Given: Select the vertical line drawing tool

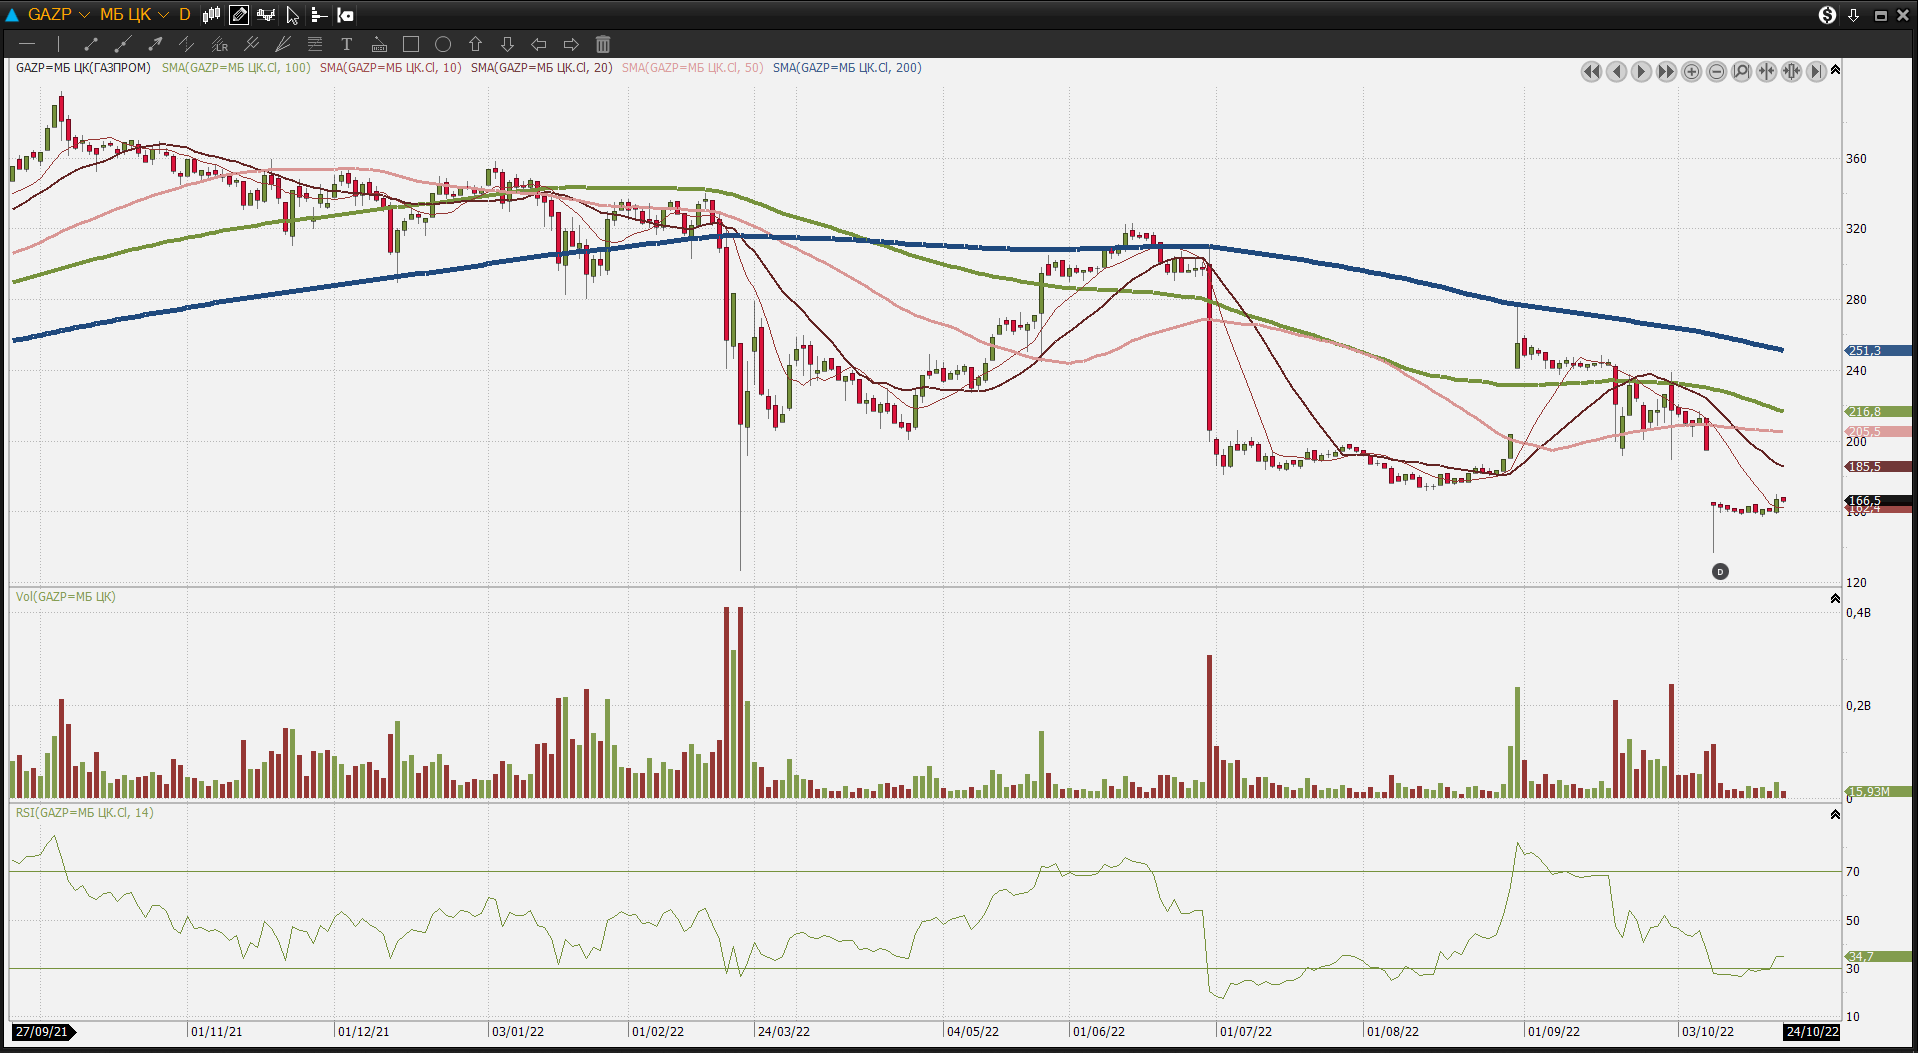Looking at the screenshot, I should click(x=59, y=44).
